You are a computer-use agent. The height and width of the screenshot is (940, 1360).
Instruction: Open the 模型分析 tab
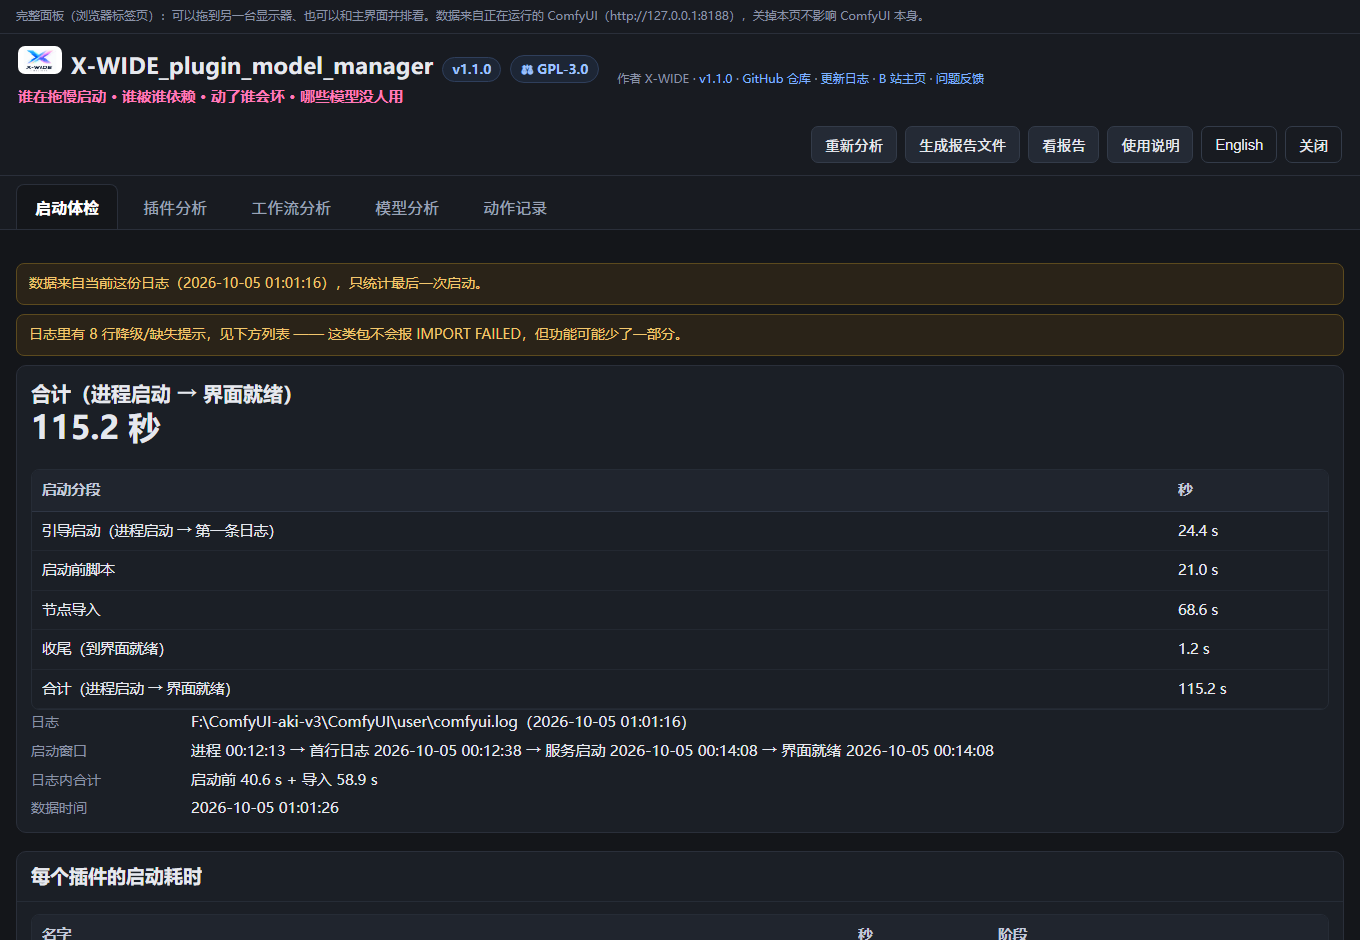407,208
